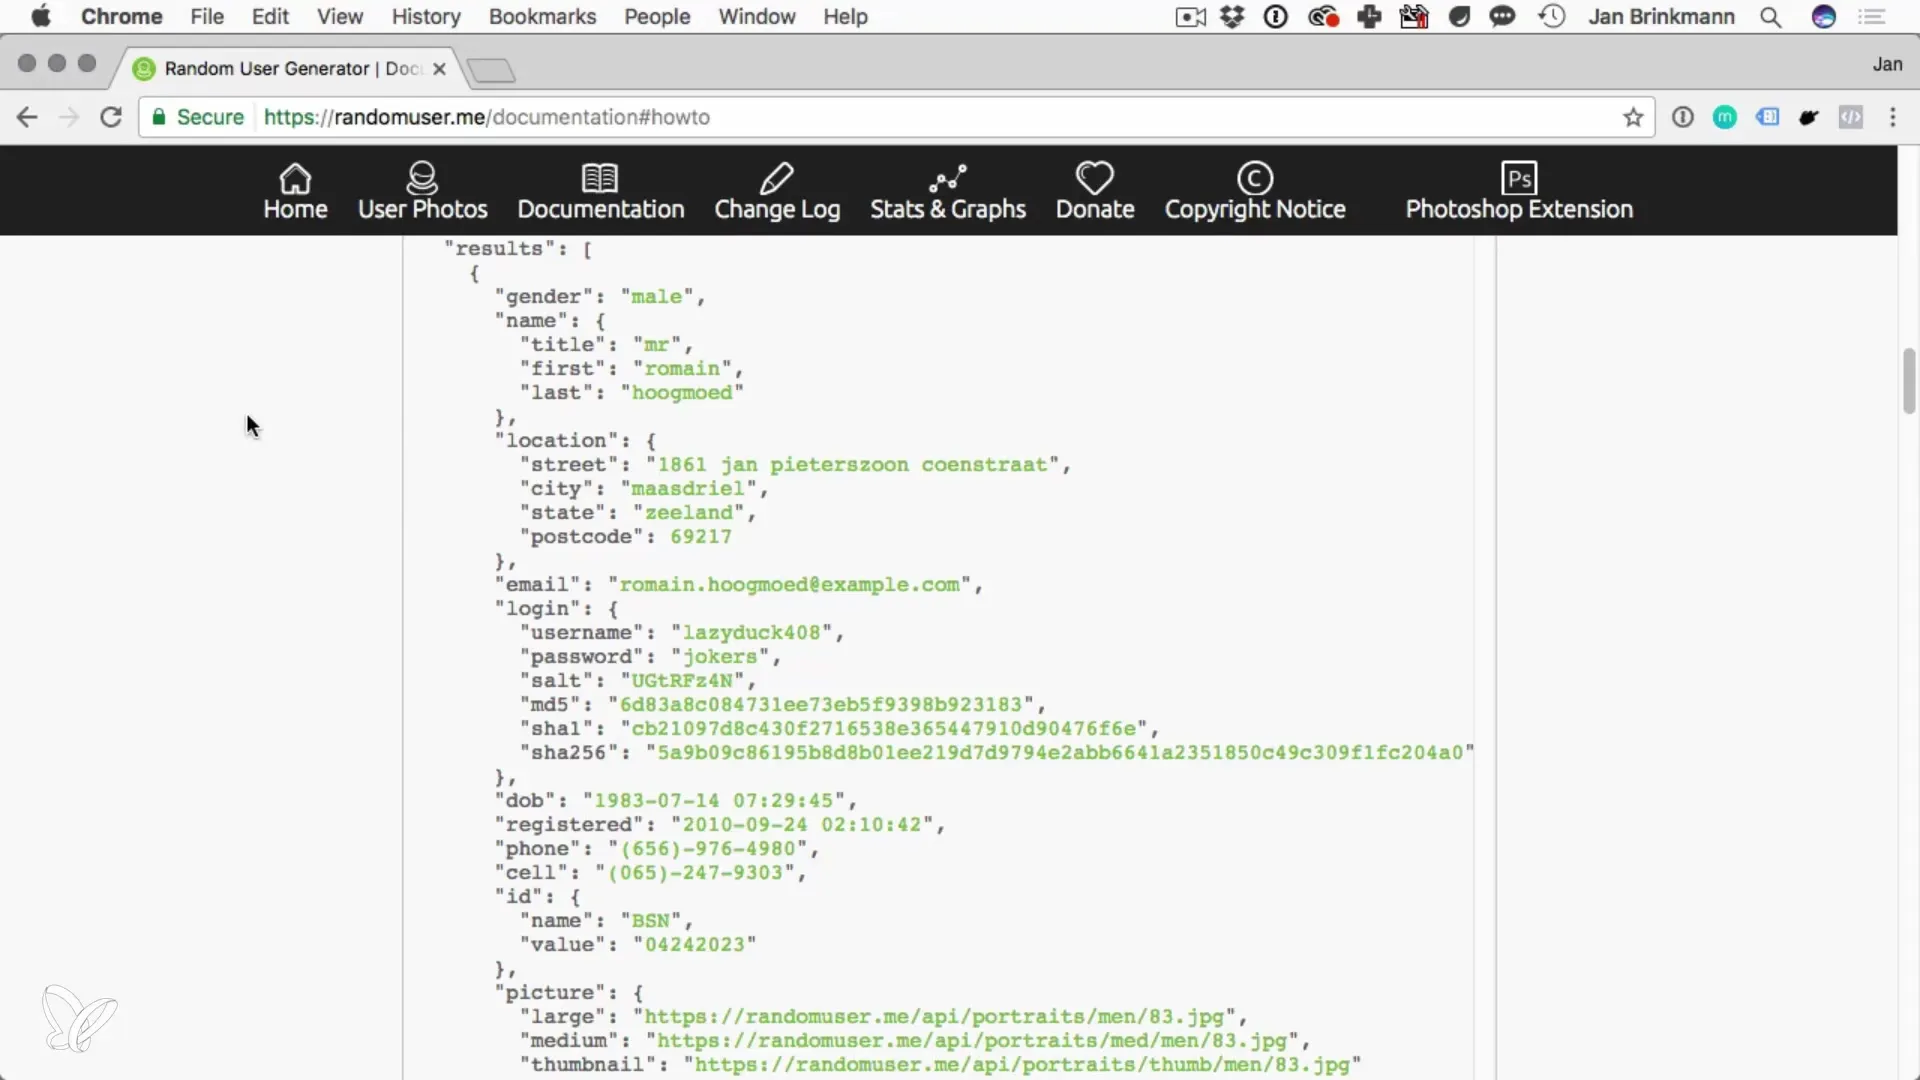Click the address bar URL field
Viewport: 1920px width, 1080px height.
point(900,117)
